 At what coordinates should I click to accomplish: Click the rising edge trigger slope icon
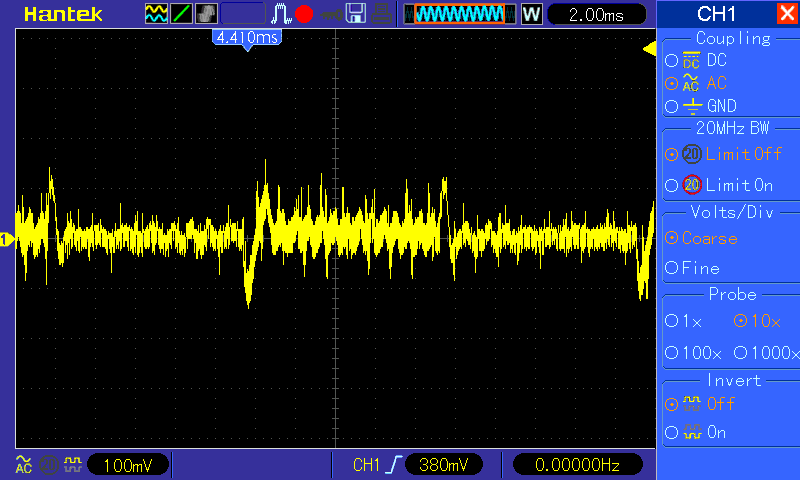tap(394, 465)
